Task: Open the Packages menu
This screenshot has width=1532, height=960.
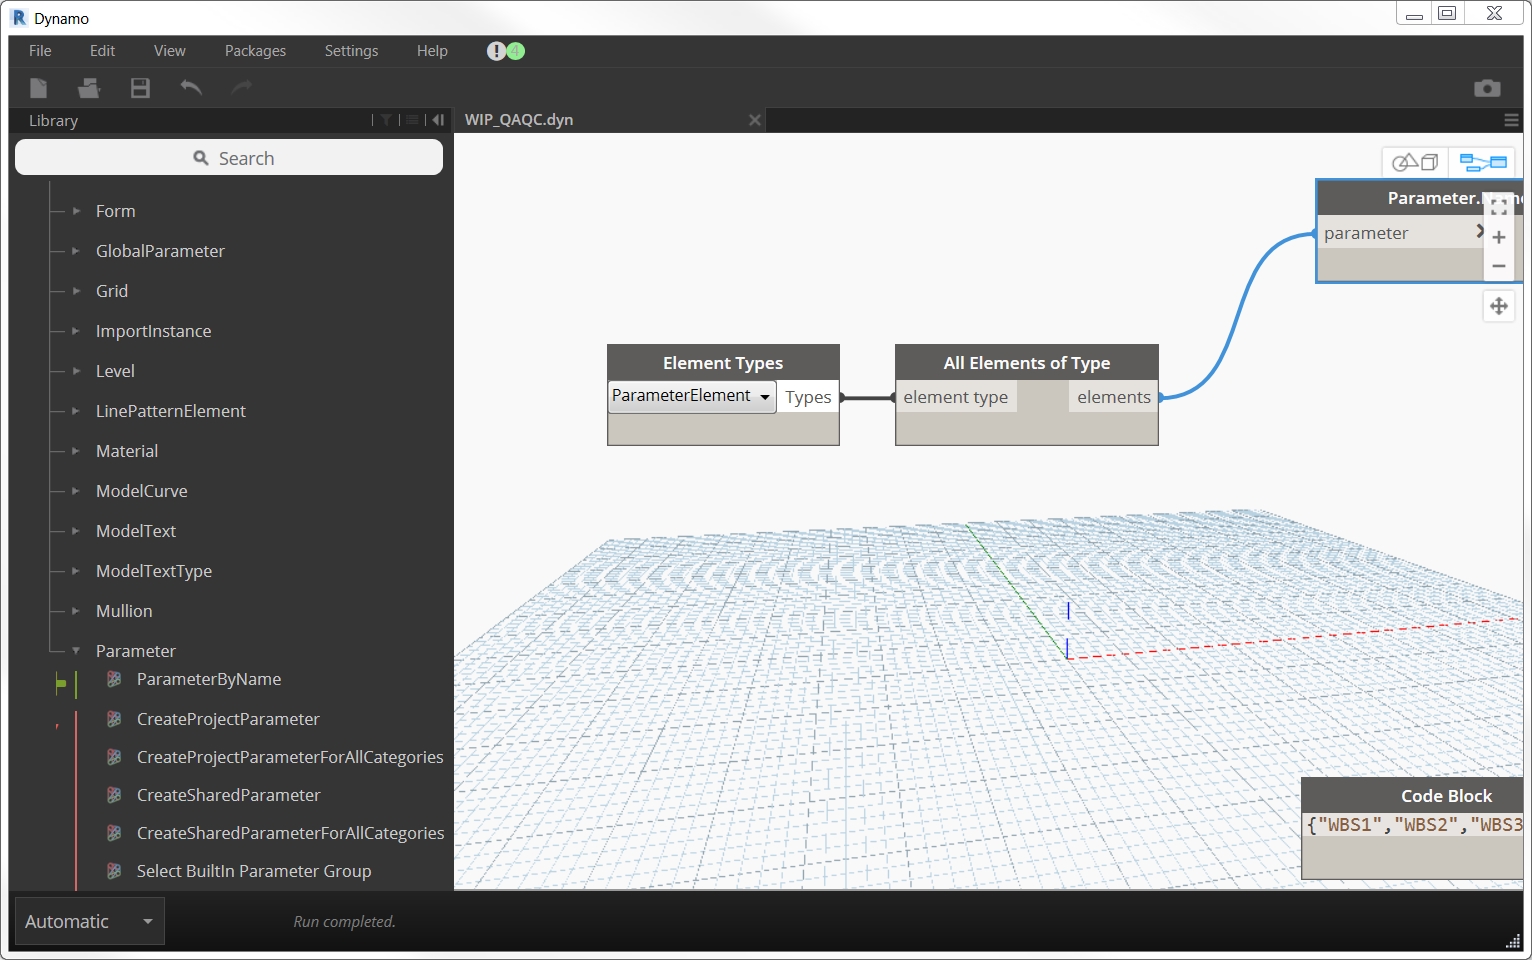Action: click(255, 50)
